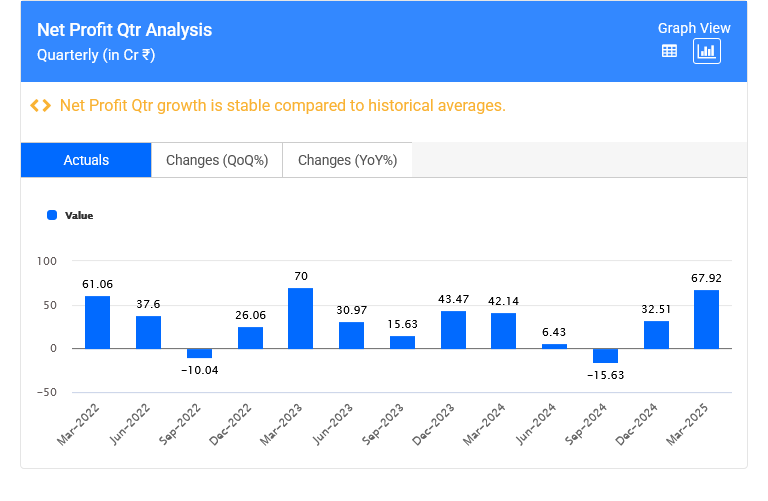Click the Dec-2023 bar showing 43.47
The image size is (768, 501).
pyautogui.click(x=453, y=330)
